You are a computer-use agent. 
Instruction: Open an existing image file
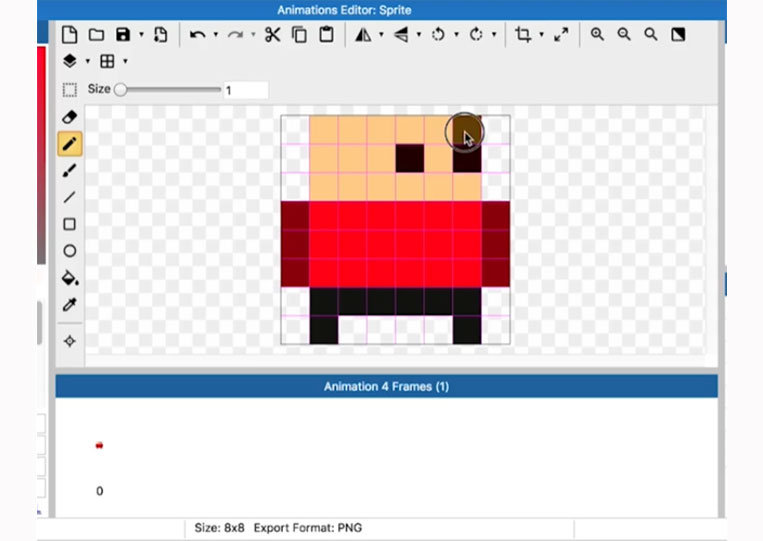(x=96, y=35)
